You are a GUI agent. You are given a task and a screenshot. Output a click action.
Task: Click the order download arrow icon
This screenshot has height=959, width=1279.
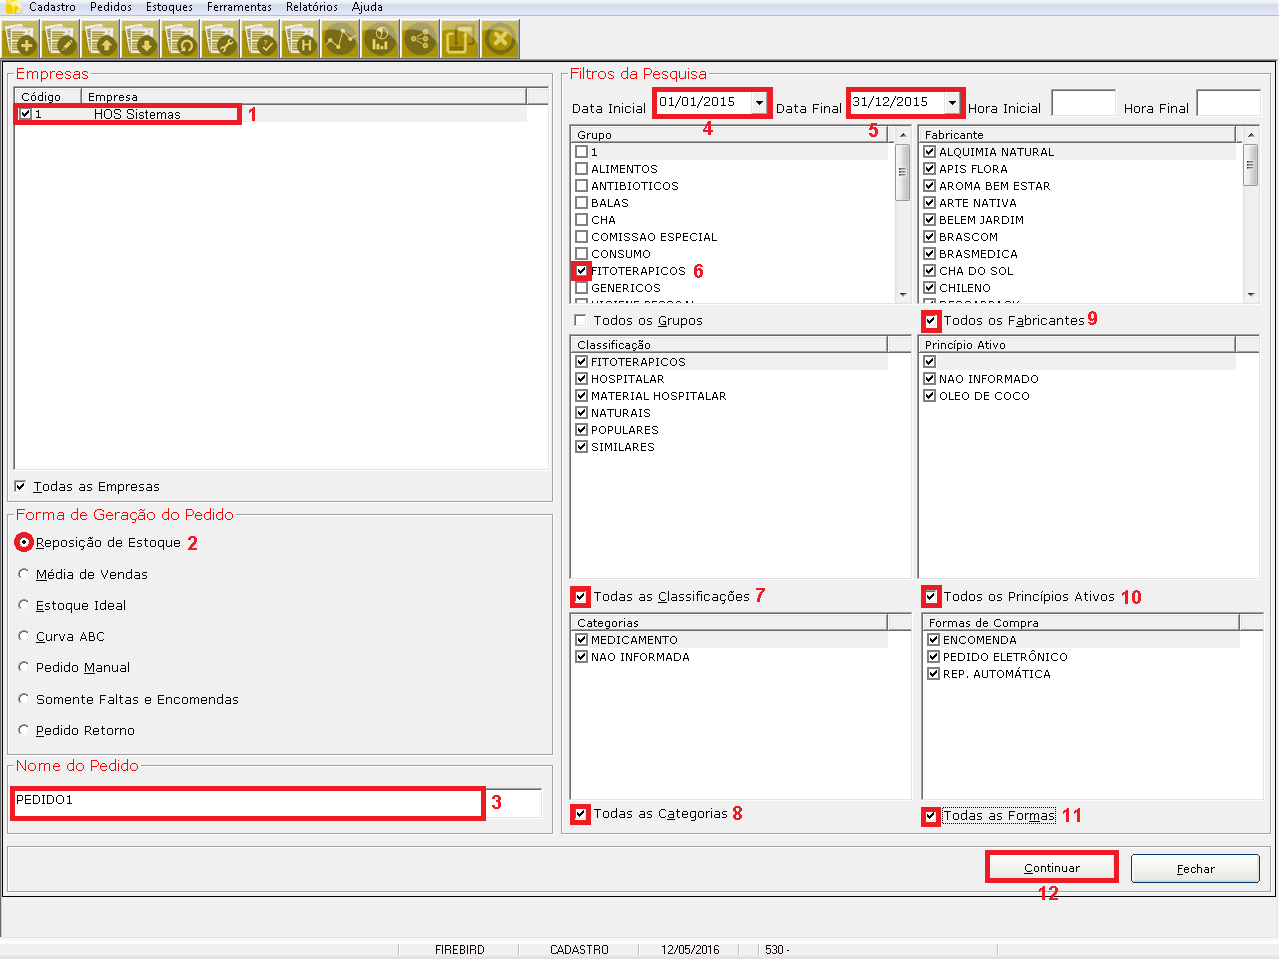coord(141,41)
